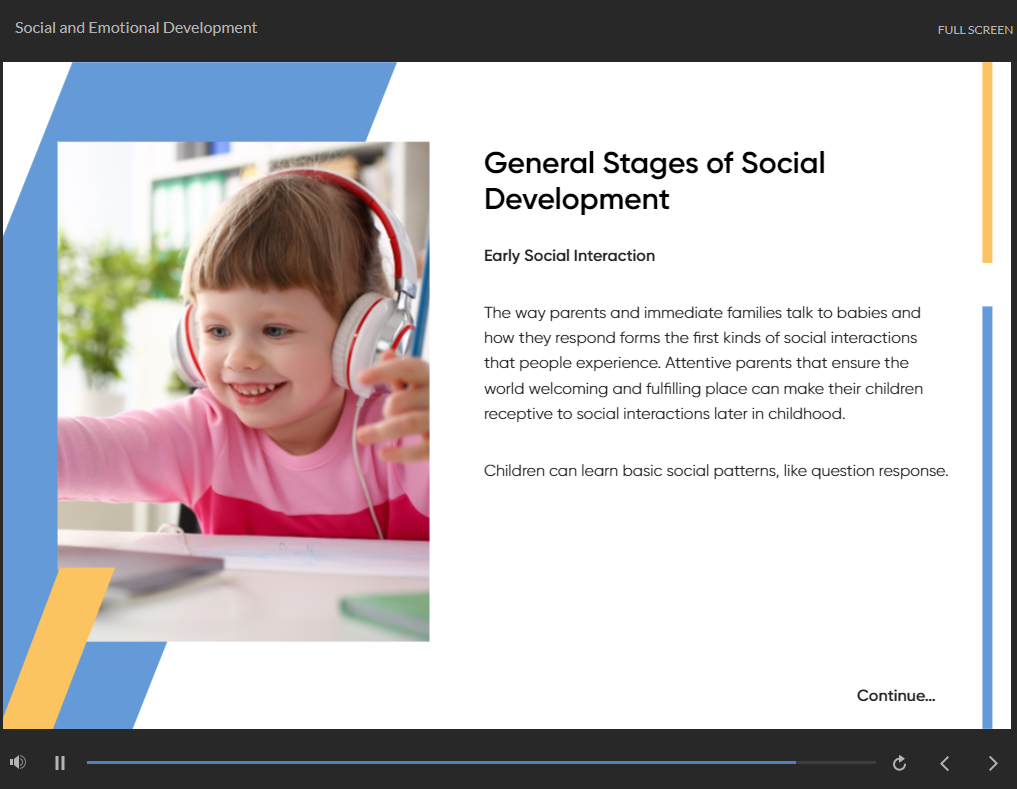This screenshot has height=789, width=1017.
Task: Click the sentence about basic social patterns
Action: tap(715, 470)
